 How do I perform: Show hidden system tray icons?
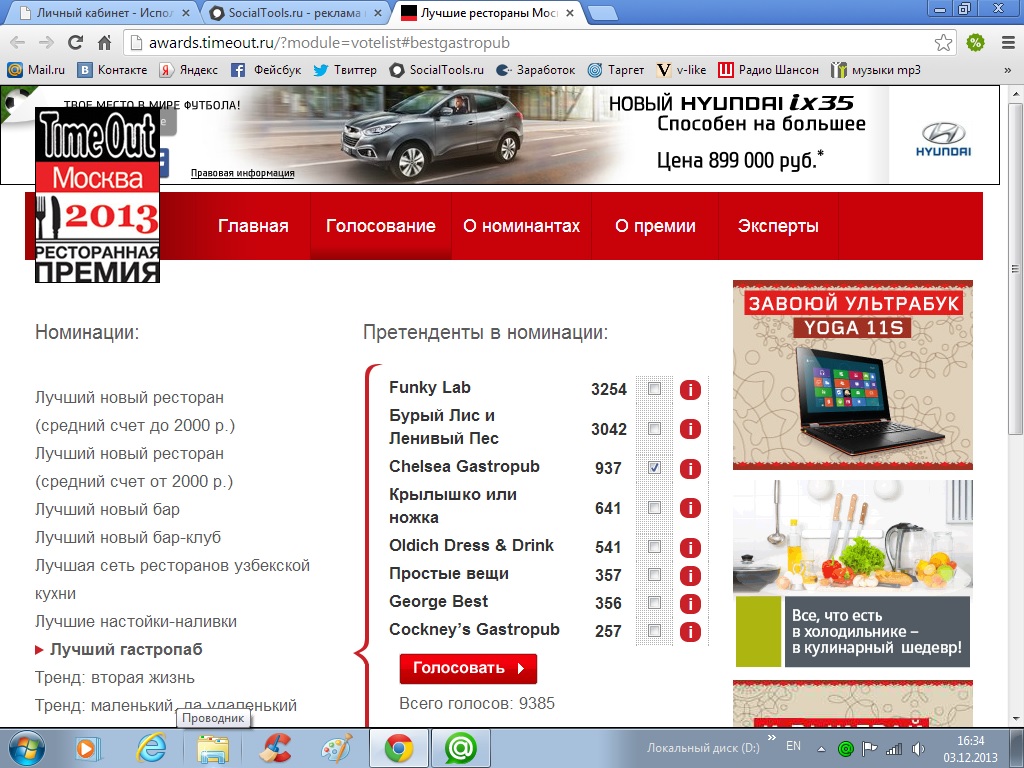(x=822, y=749)
